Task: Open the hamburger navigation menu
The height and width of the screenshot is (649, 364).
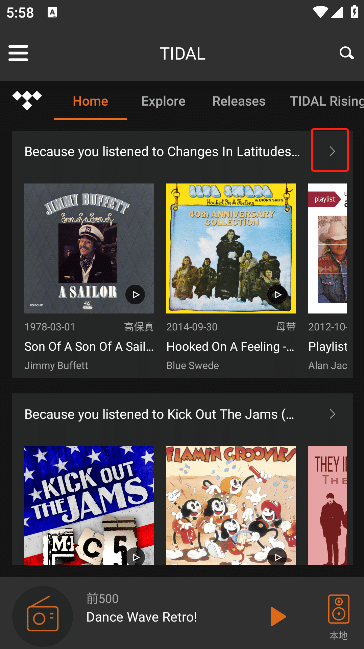Action: point(18,53)
